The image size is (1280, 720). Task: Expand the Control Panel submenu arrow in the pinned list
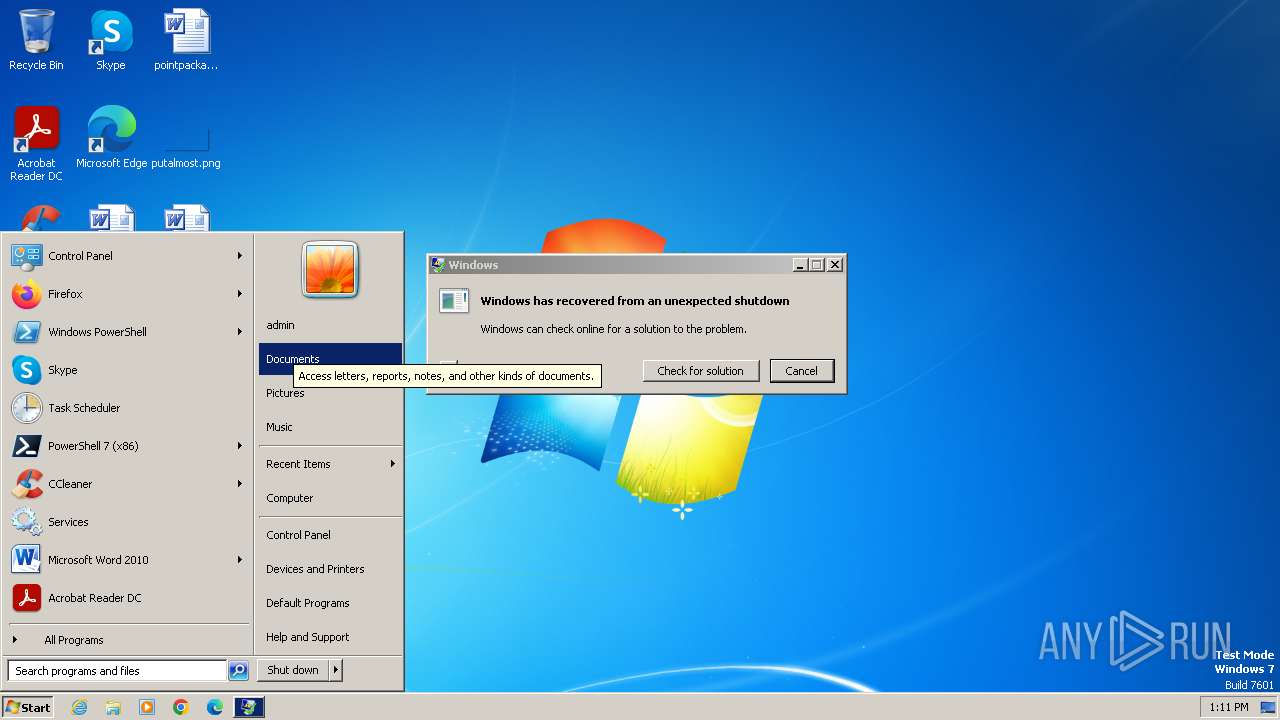coord(240,256)
